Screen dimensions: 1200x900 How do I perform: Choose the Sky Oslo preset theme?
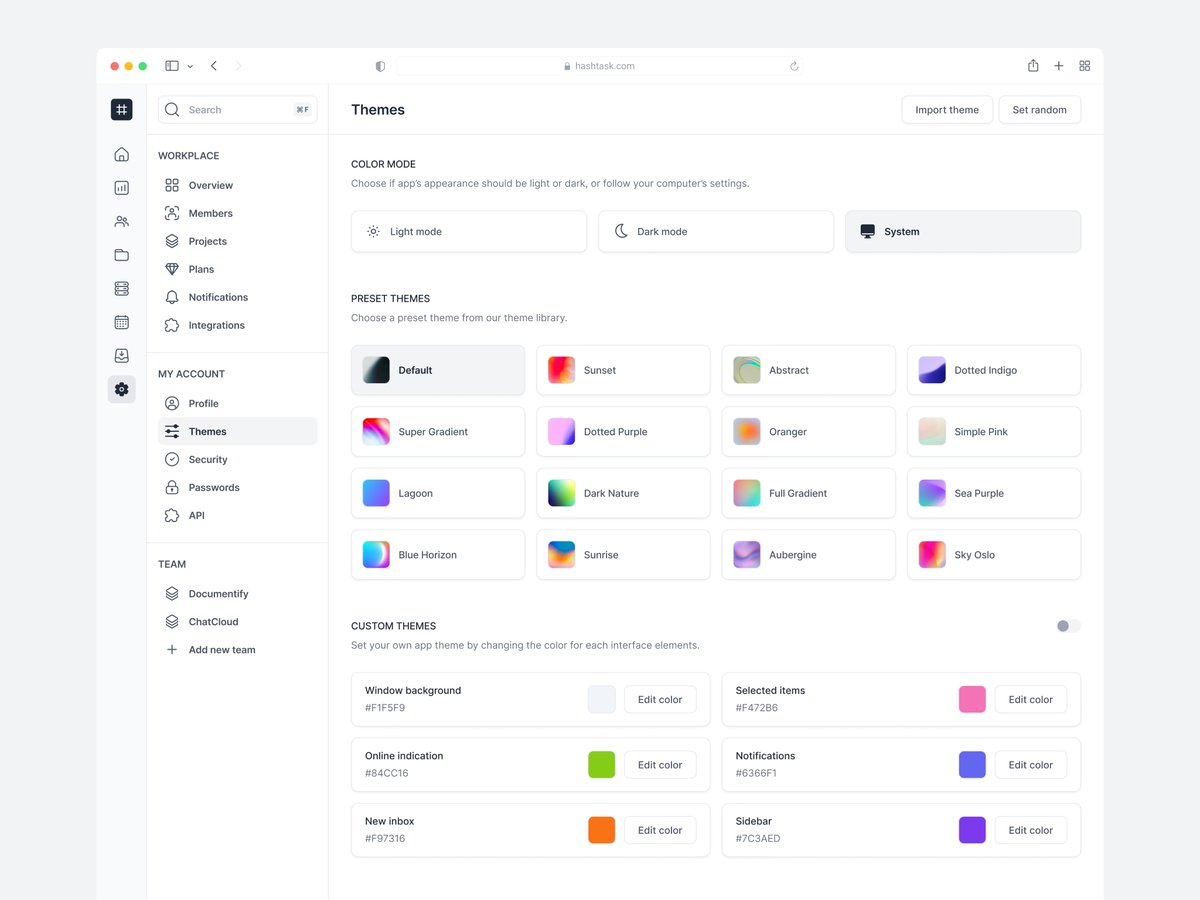coord(994,555)
